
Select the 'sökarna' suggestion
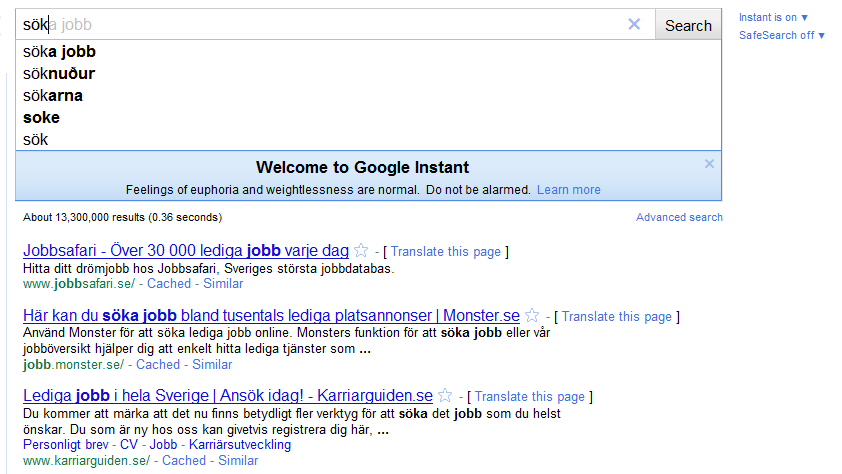[368, 96]
